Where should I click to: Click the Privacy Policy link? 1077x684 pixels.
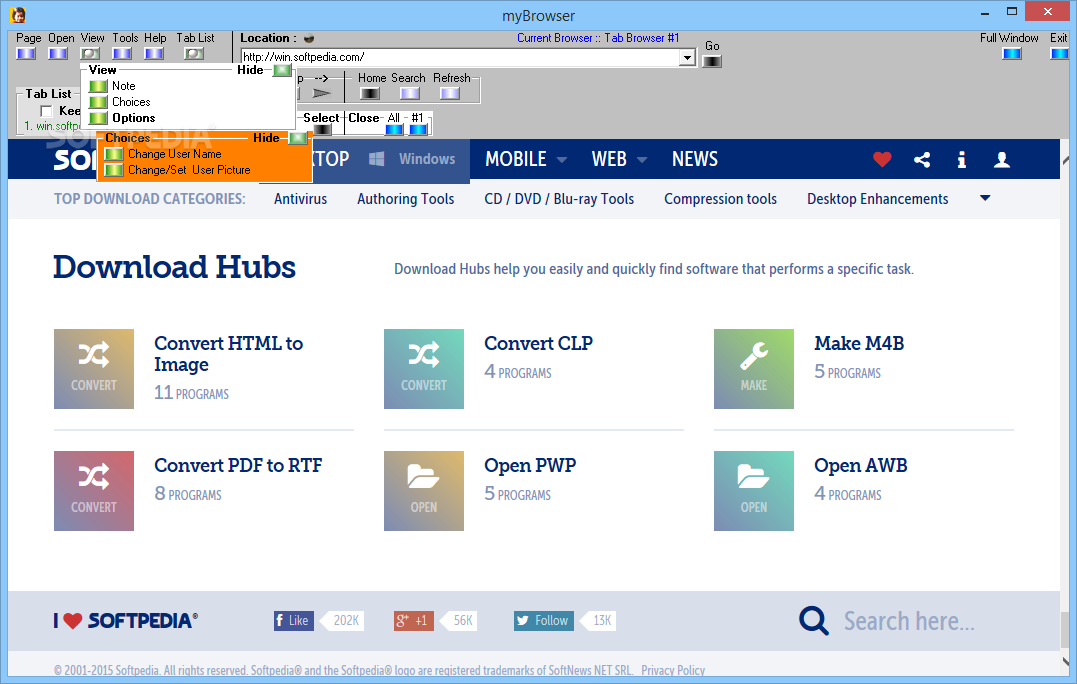pyautogui.click(x=673, y=670)
